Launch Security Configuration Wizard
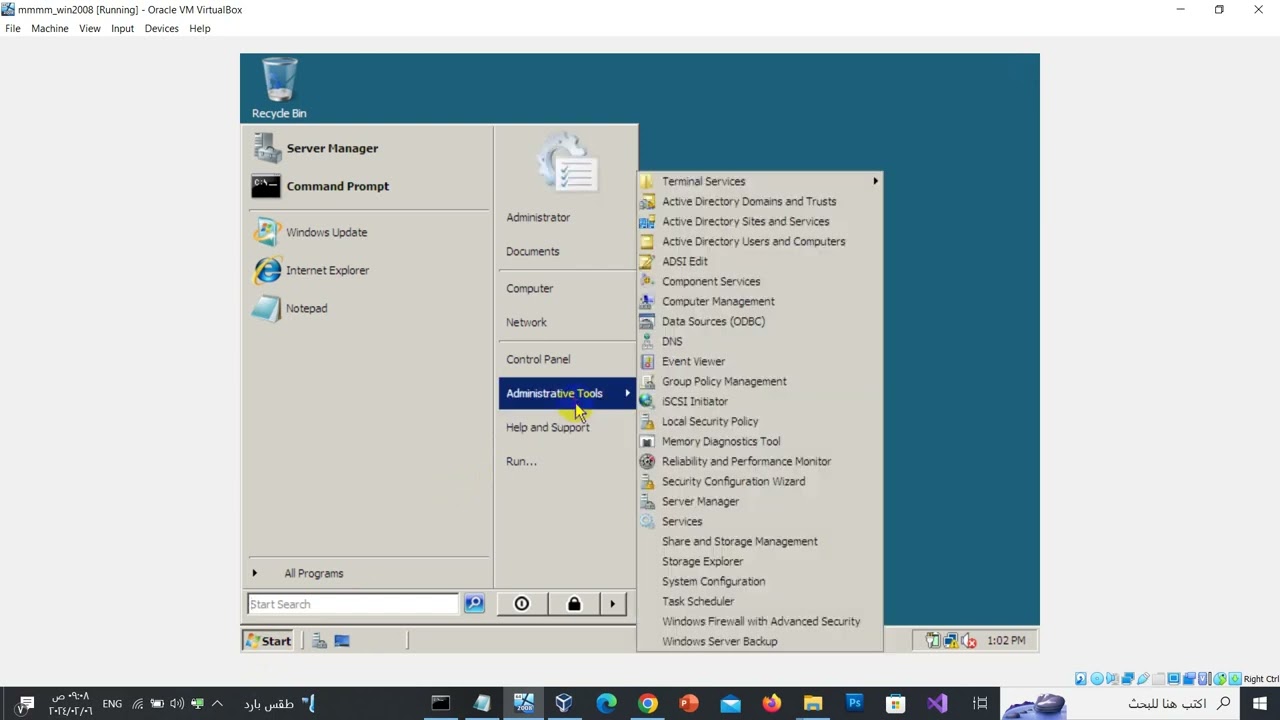 click(x=760, y=481)
